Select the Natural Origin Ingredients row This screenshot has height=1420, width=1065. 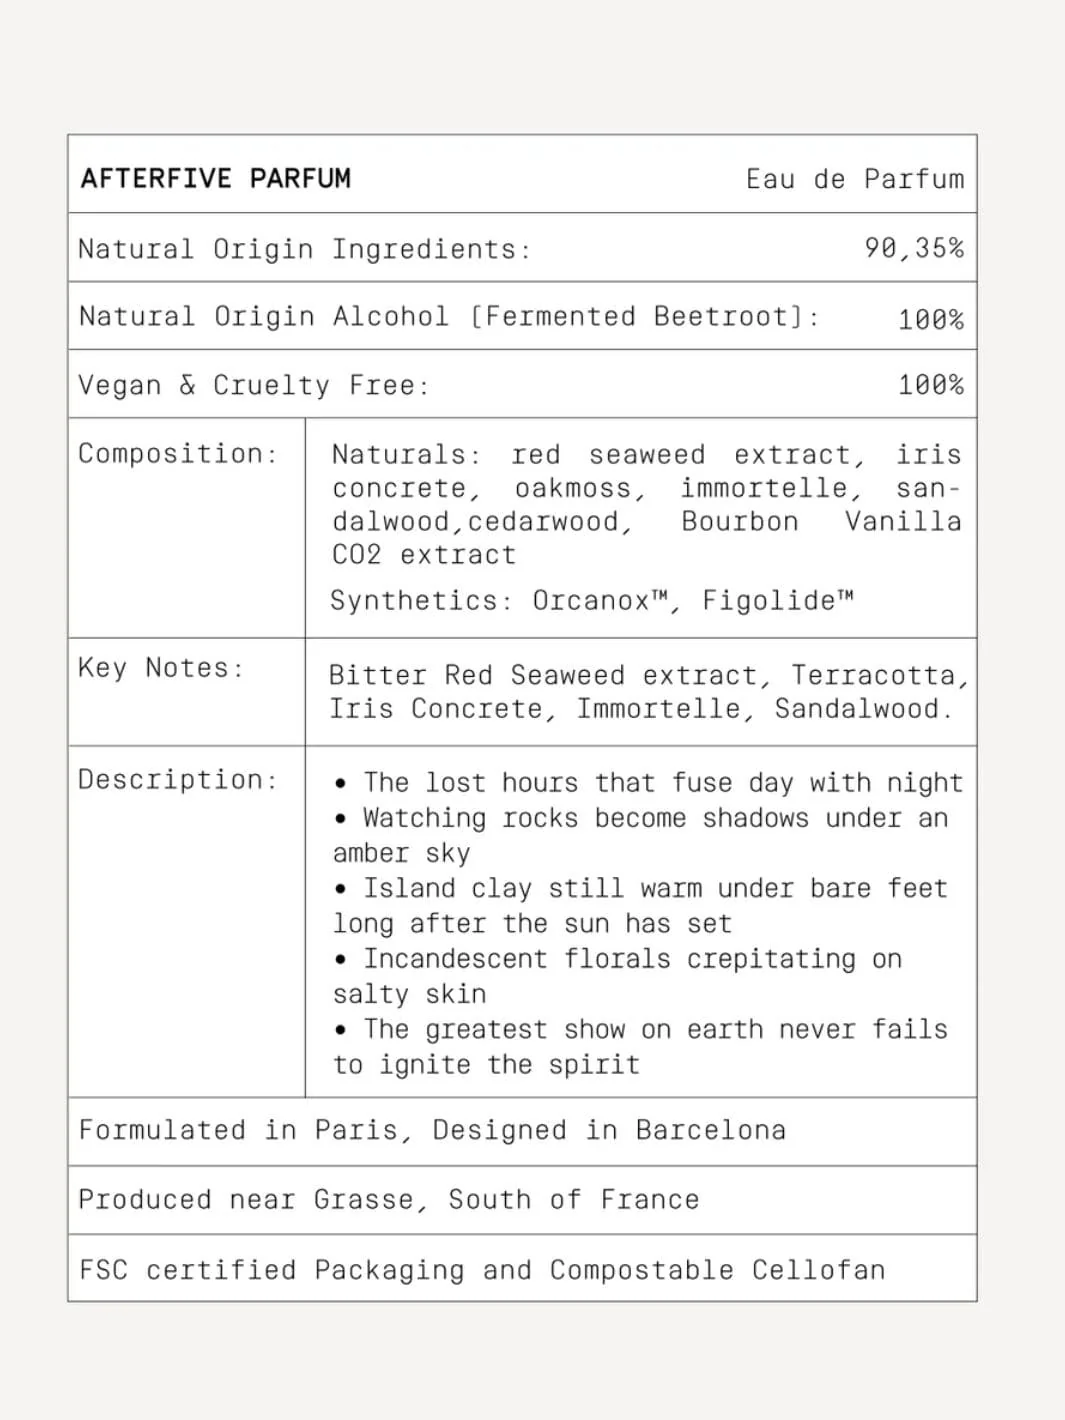click(522, 248)
